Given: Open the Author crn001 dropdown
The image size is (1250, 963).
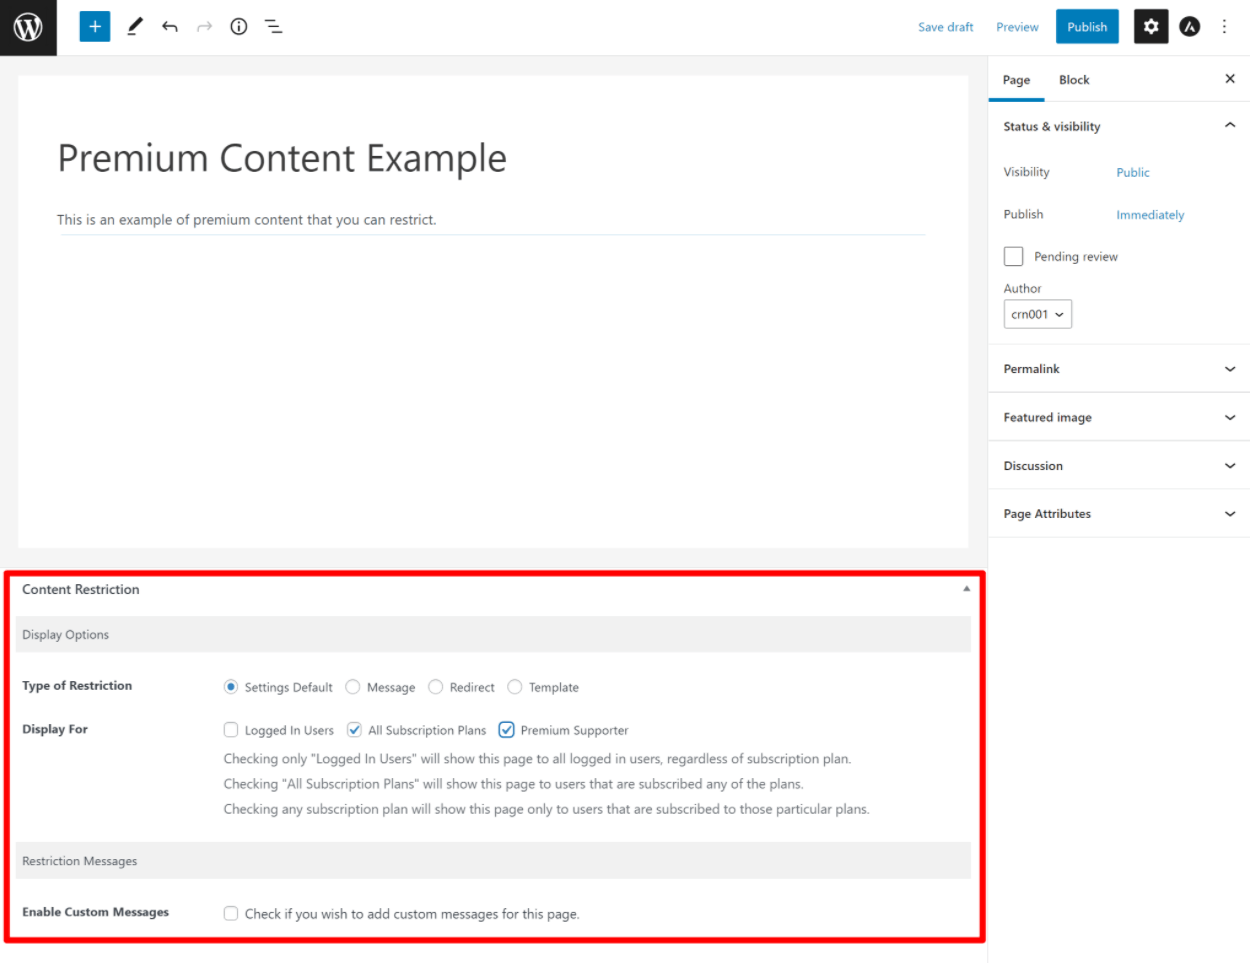Looking at the screenshot, I should pyautogui.click(x=1038, y=314).
